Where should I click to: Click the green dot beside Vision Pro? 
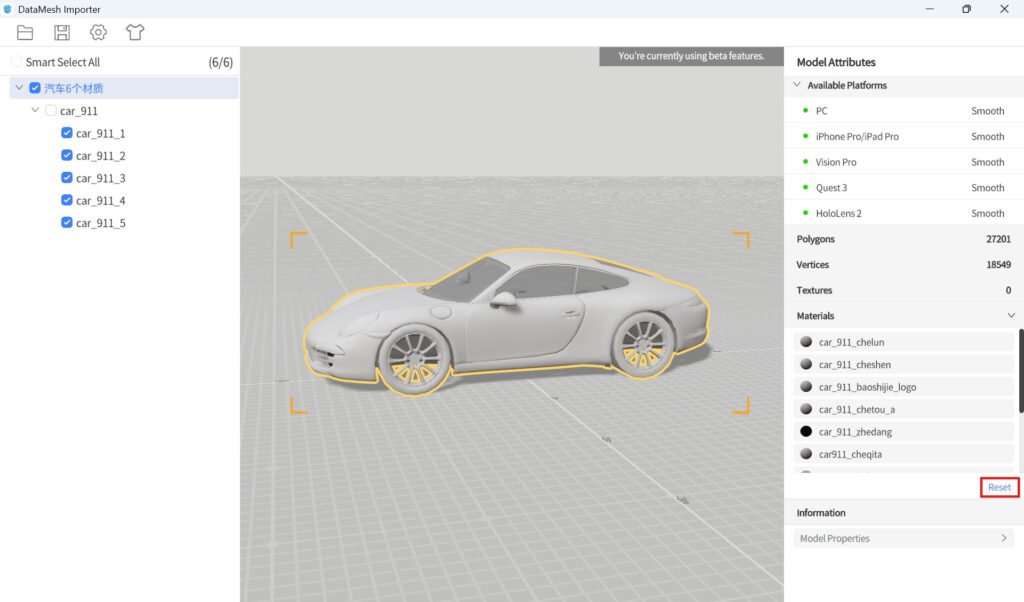point(805,162)
